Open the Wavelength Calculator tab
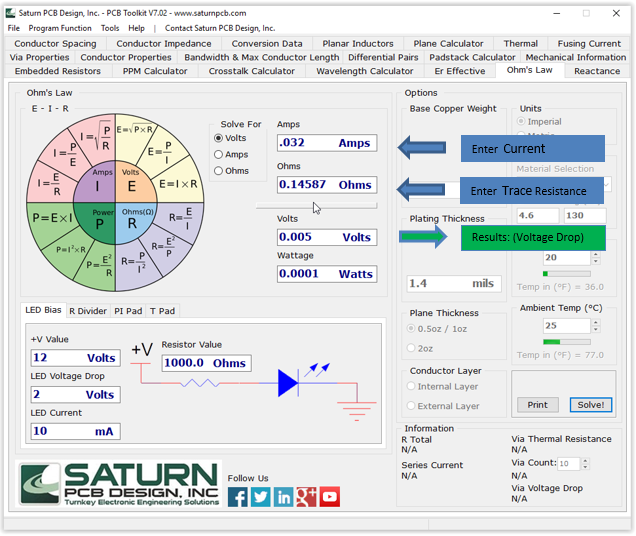The width and height of the screenshot is (636, 536). point(365,71)
